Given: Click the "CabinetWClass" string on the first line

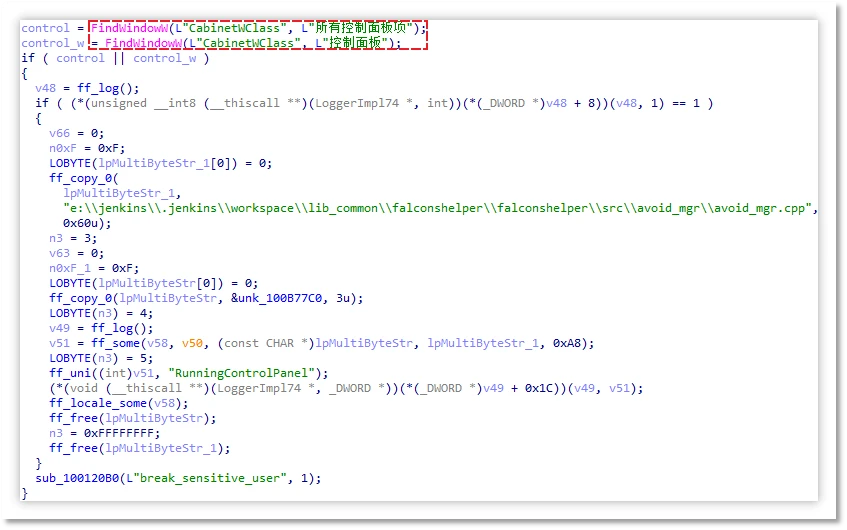Looking at the screenshot, I should (234, 28).
